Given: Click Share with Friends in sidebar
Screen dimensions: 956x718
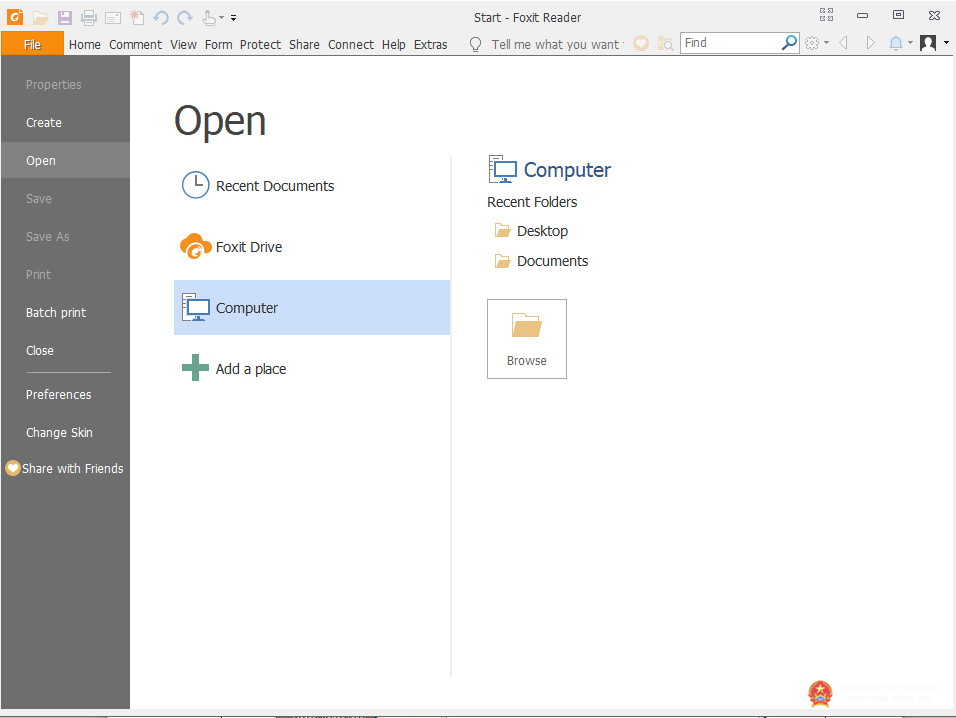Looking at the screenshot, I should coord(65,468).
